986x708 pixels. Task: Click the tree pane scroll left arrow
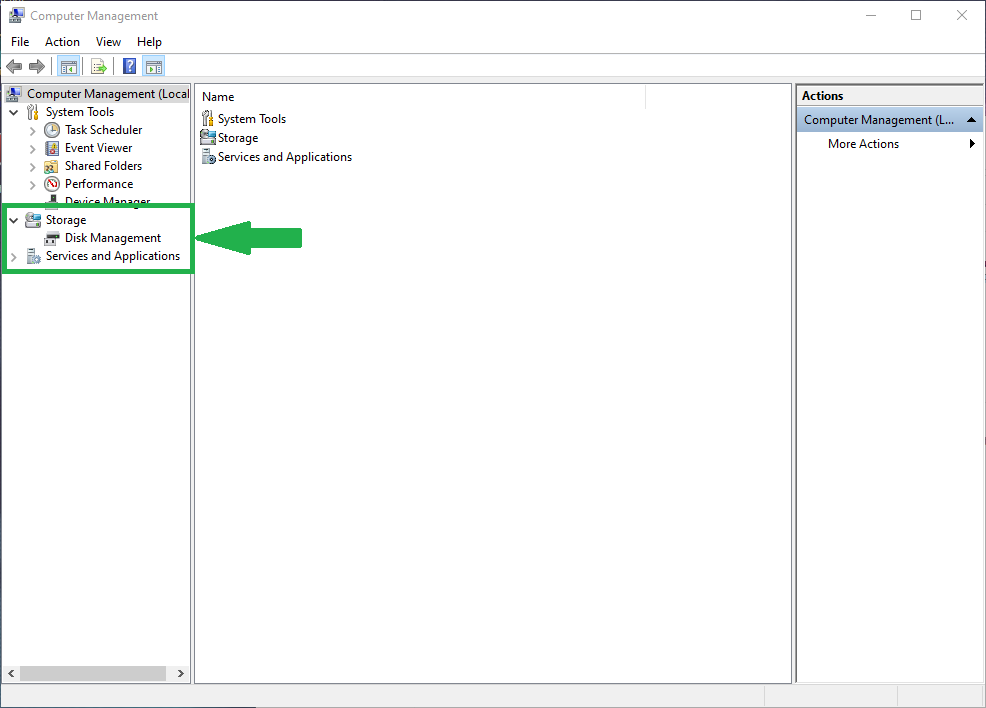11,673
